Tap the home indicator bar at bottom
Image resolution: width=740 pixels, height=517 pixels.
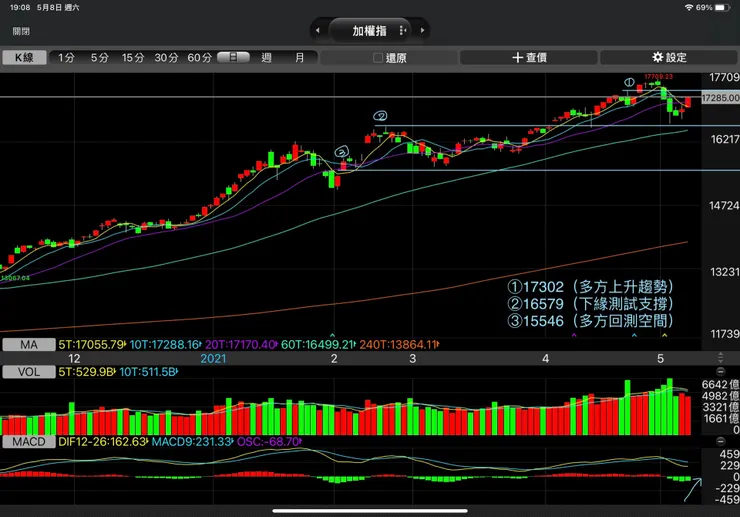click(370, 511)
